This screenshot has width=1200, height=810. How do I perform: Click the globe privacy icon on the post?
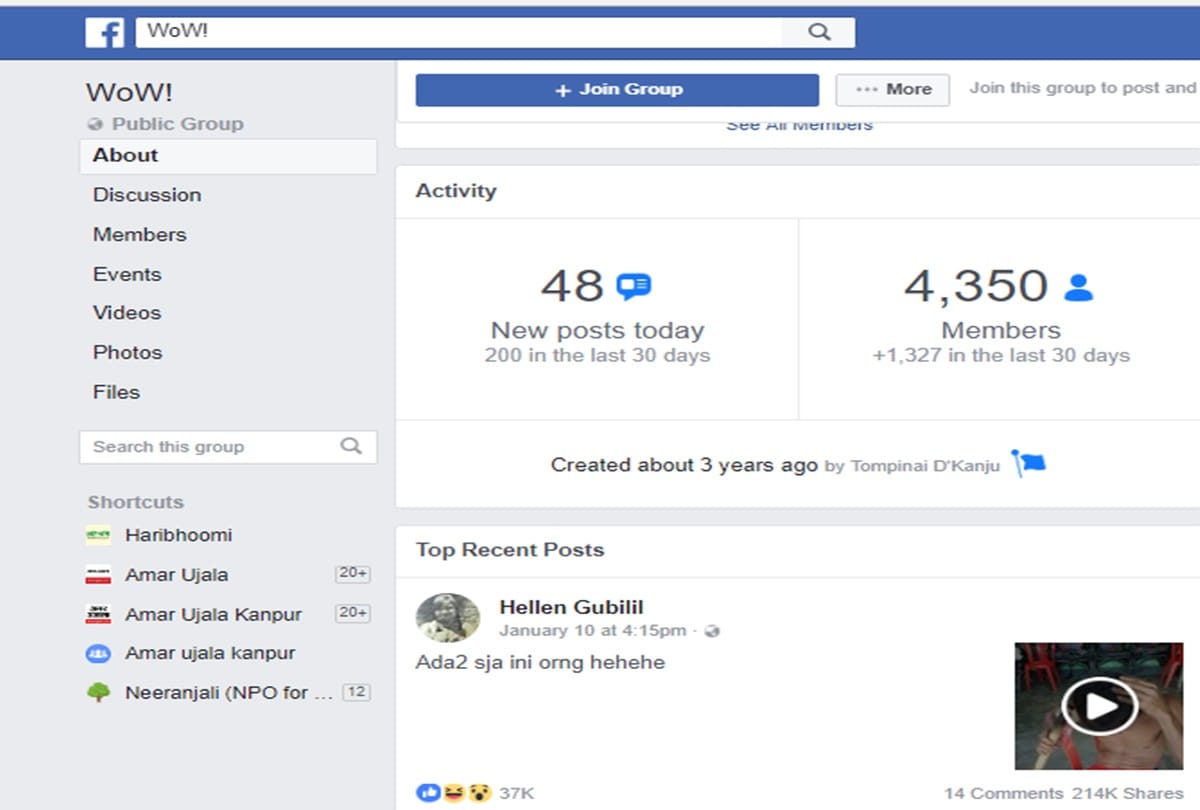(x=712, y=631)
